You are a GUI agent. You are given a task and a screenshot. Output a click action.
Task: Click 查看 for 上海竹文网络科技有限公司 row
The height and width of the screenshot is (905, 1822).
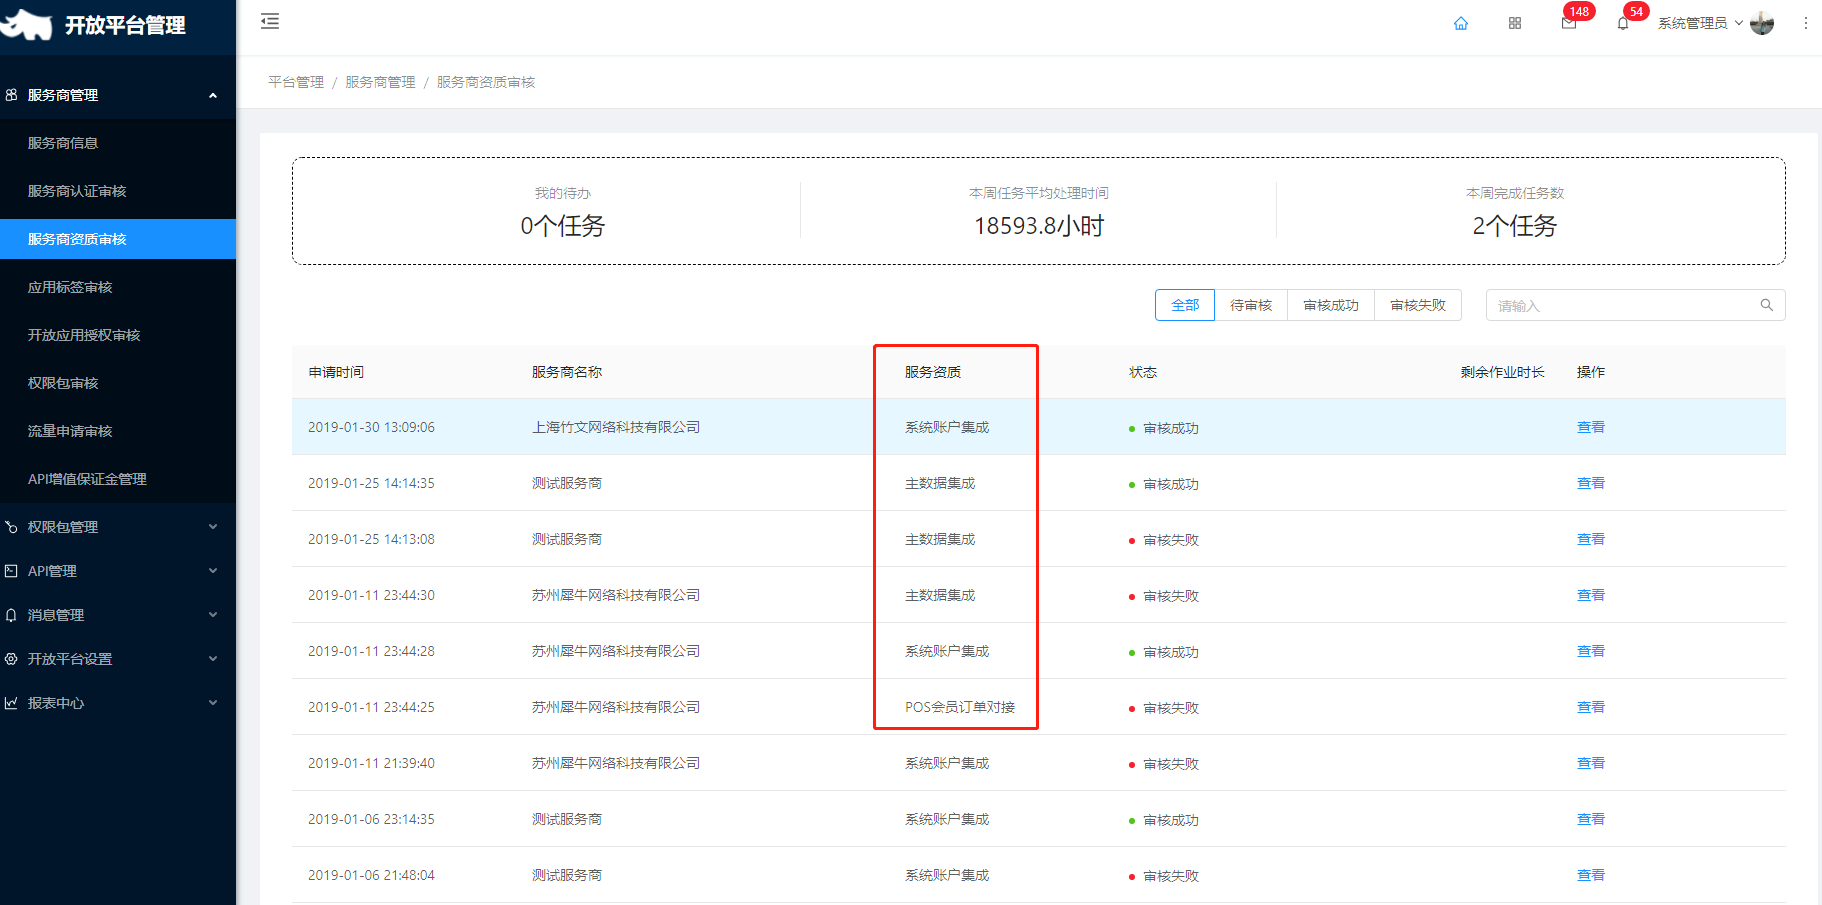point(1591,427)
